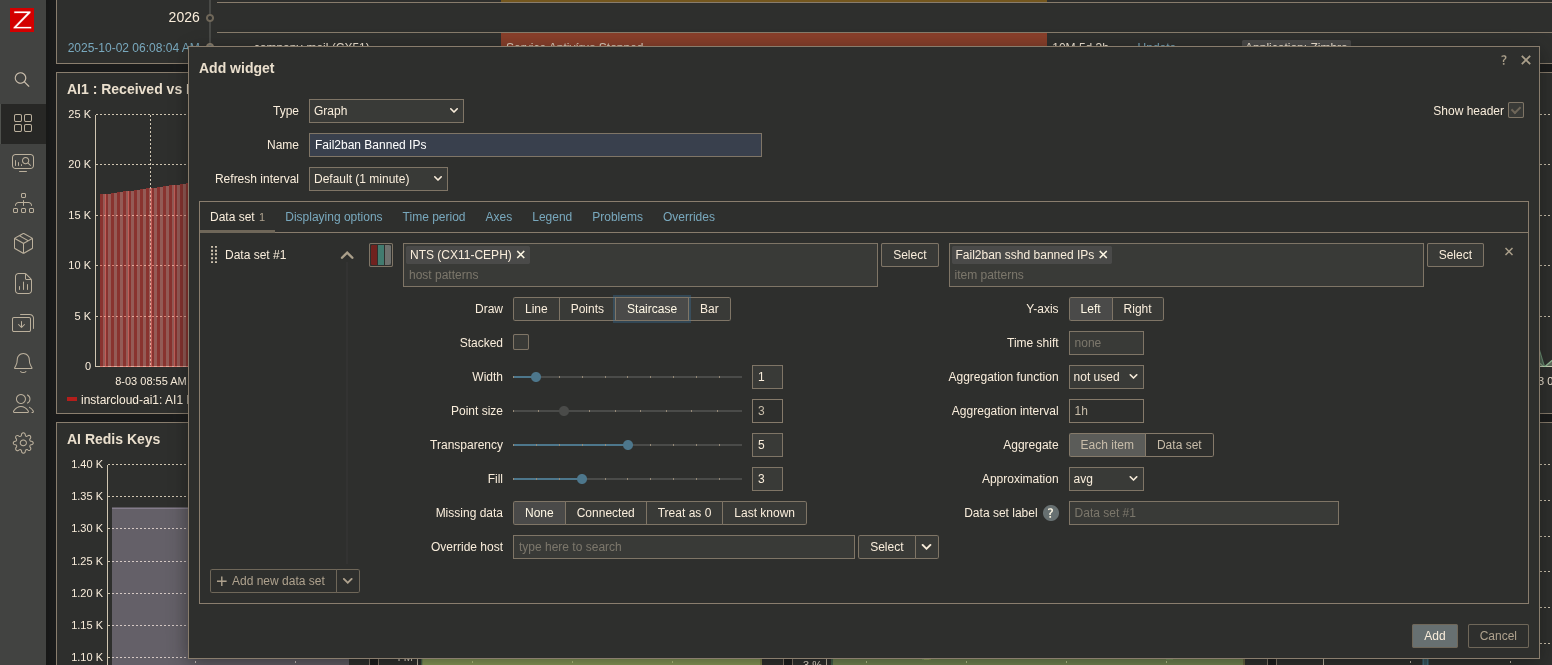Toggle the Show header checkbox
The height and width of the screenshot is (665, 1552).
1516,110
